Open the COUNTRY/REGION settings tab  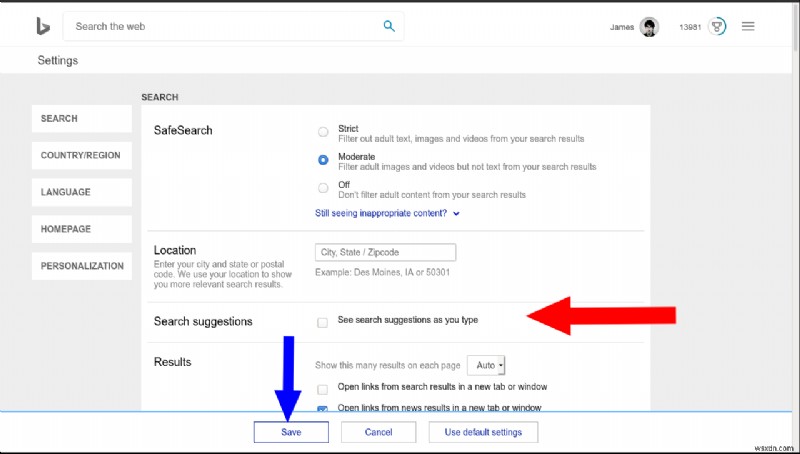point(82,155)
